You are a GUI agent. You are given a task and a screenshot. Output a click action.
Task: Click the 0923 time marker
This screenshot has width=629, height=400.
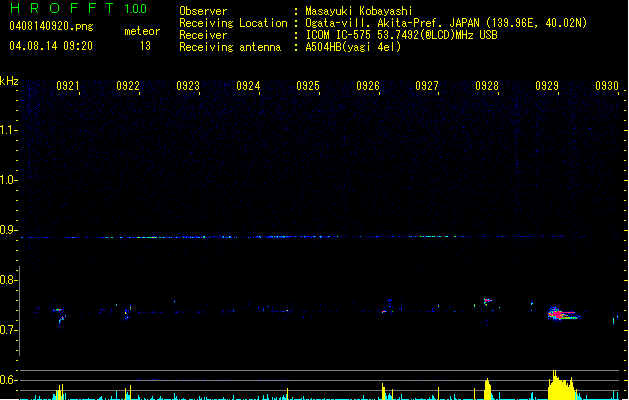(x=188, y=86)
